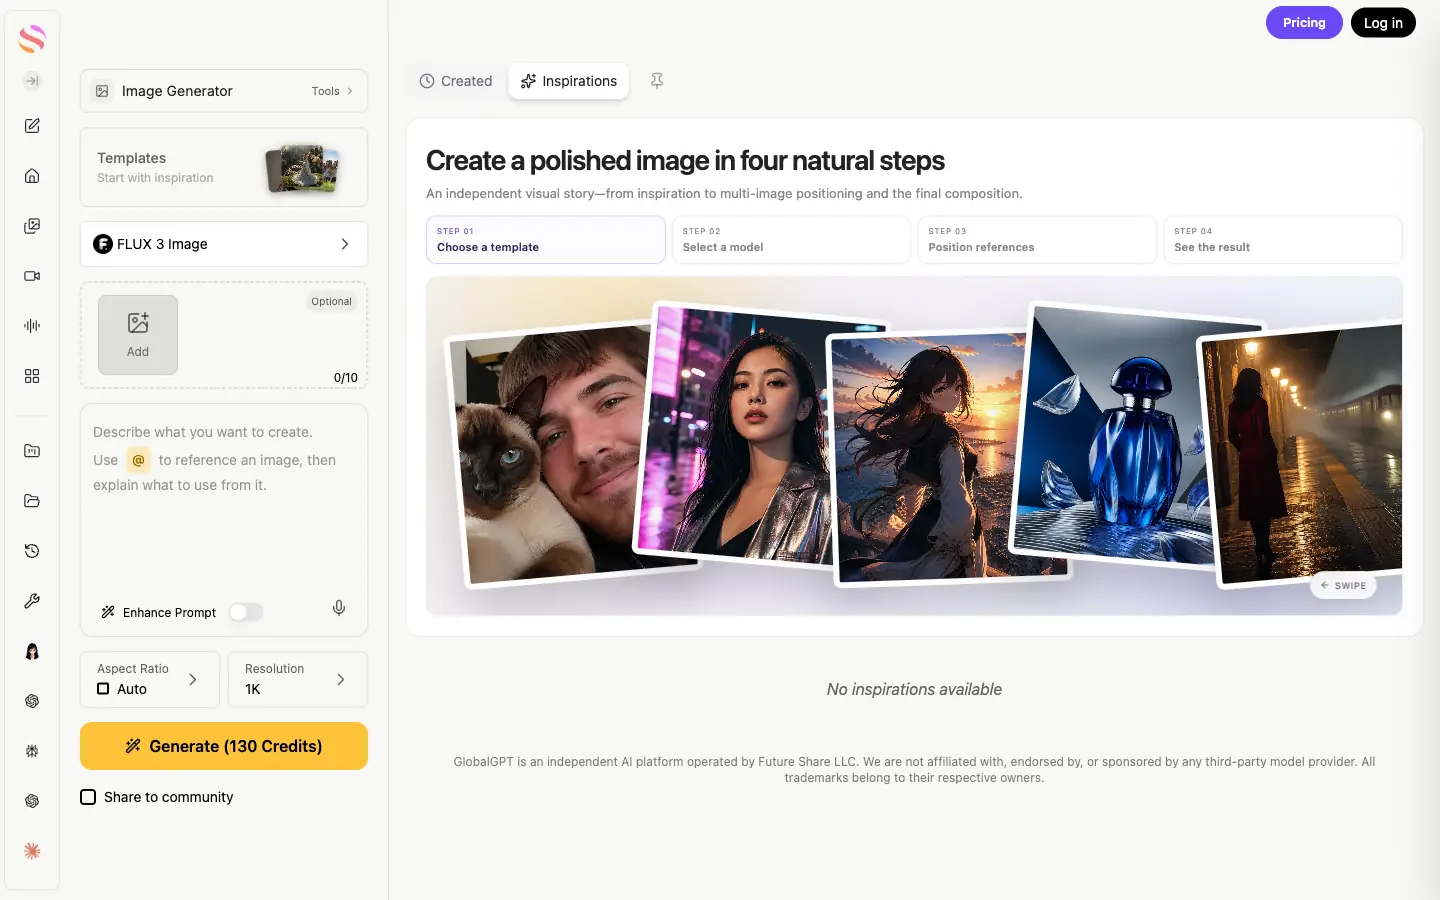The image size is (1440, 900).
Task: Click the GlobalGPT logo in the sidebar
Action: 32,39
